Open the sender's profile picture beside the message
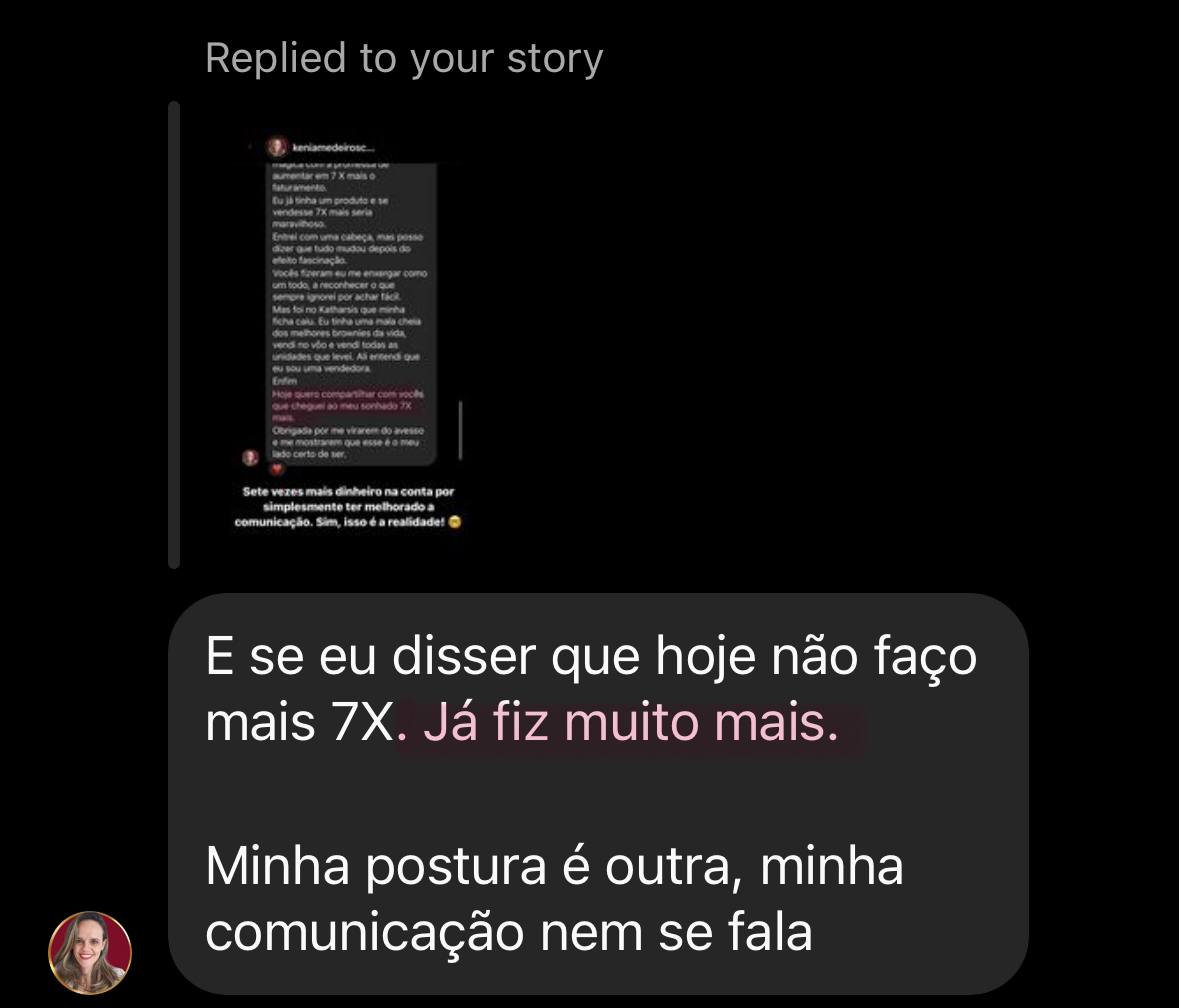Viewport: 1179px width, 1008px height. pos(90,952)
